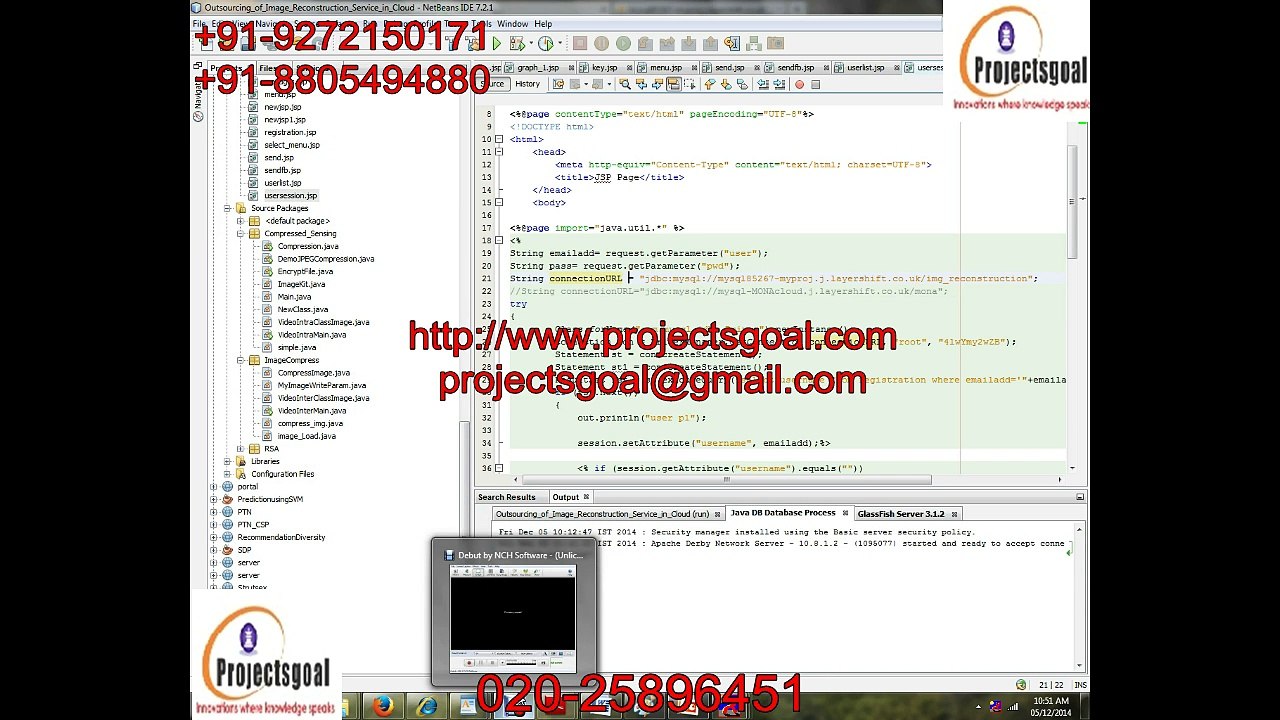Collapse the Source Packages node
Viewport: 1280px width, 720px height.
pos(227,208)
